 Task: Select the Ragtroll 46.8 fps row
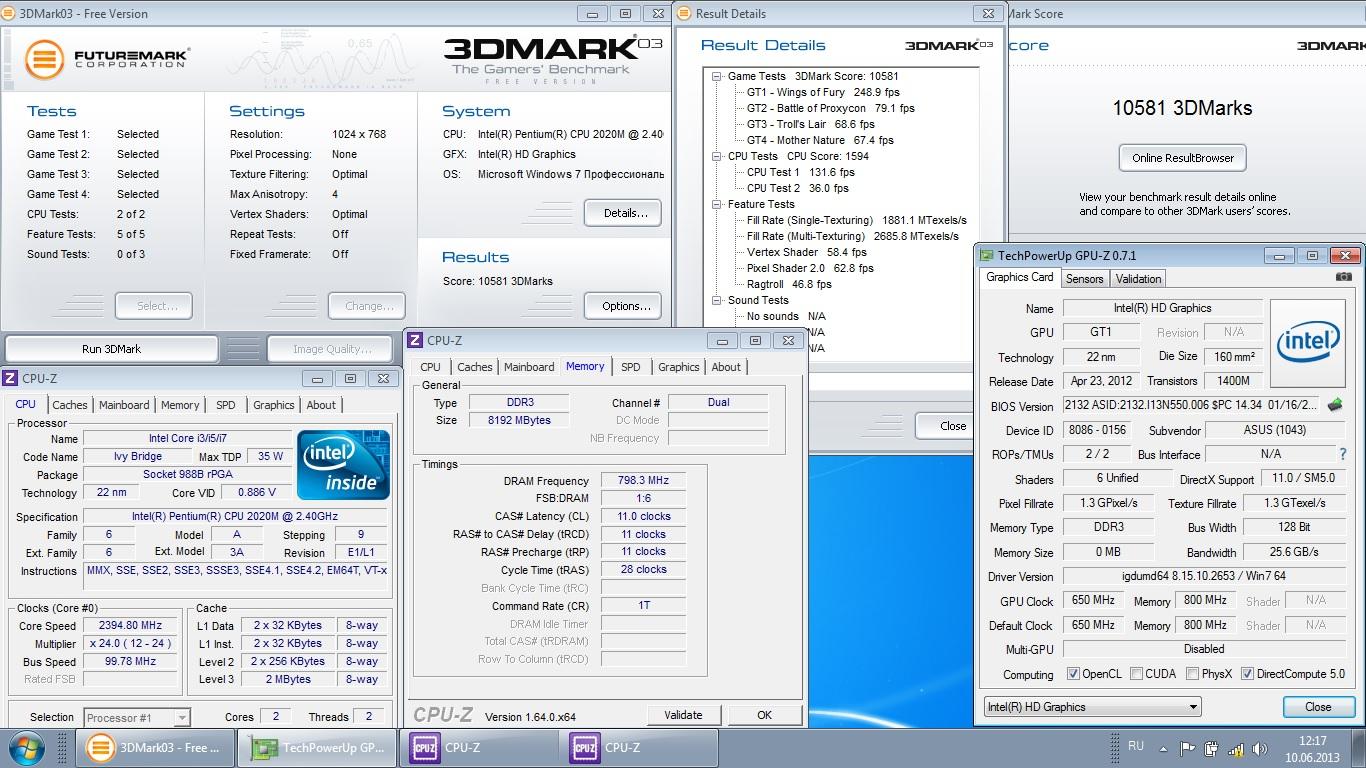pyautogui.click(x=788, y=284)
